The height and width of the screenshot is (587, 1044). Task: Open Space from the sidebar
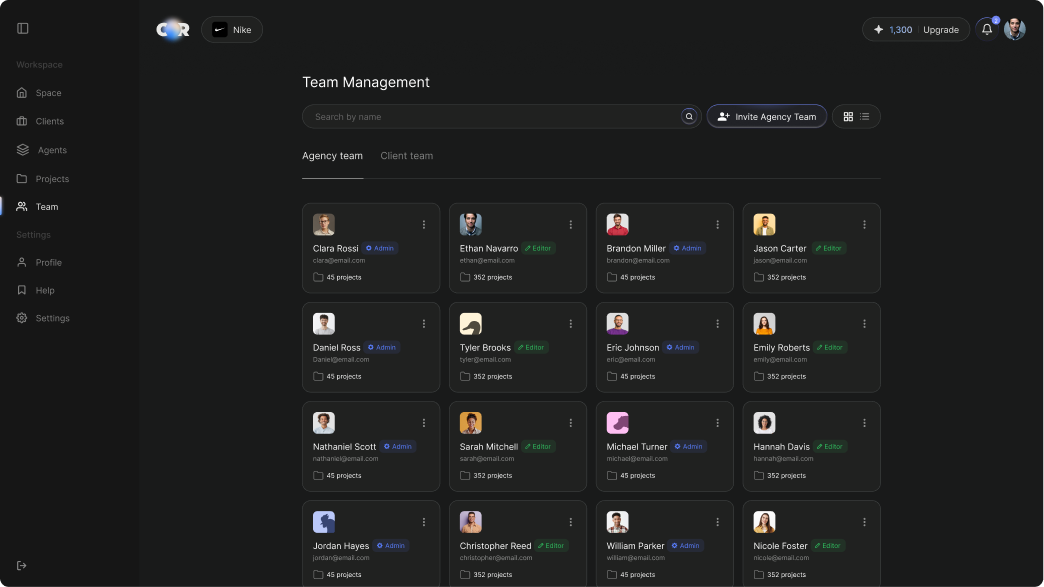[48, 93]
